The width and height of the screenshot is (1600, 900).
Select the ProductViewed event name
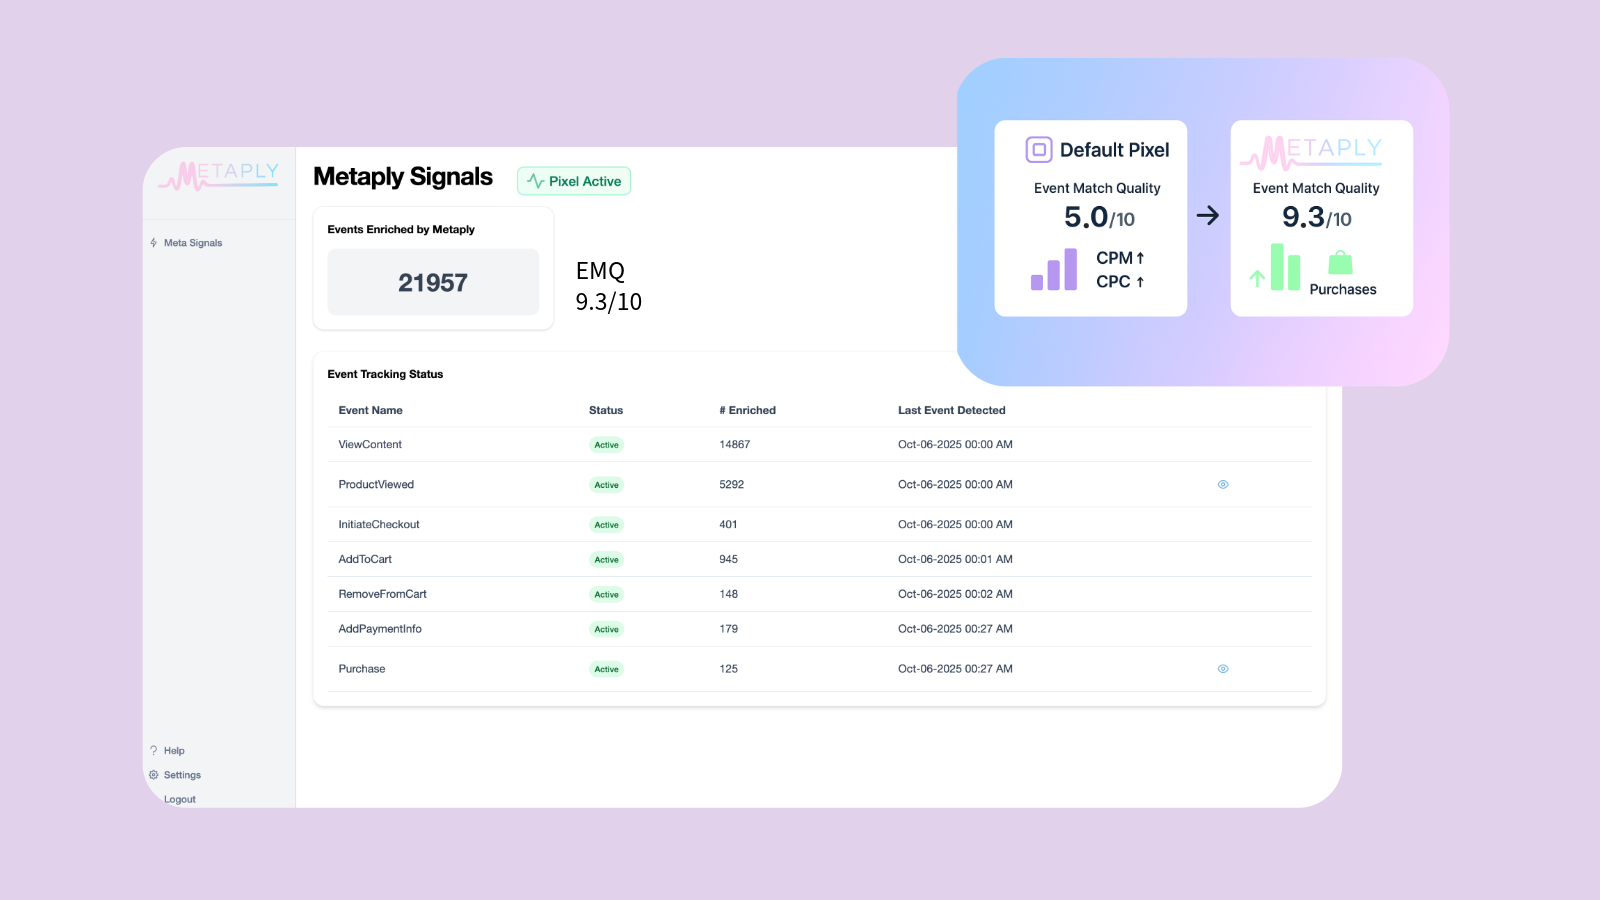point(376,485)
